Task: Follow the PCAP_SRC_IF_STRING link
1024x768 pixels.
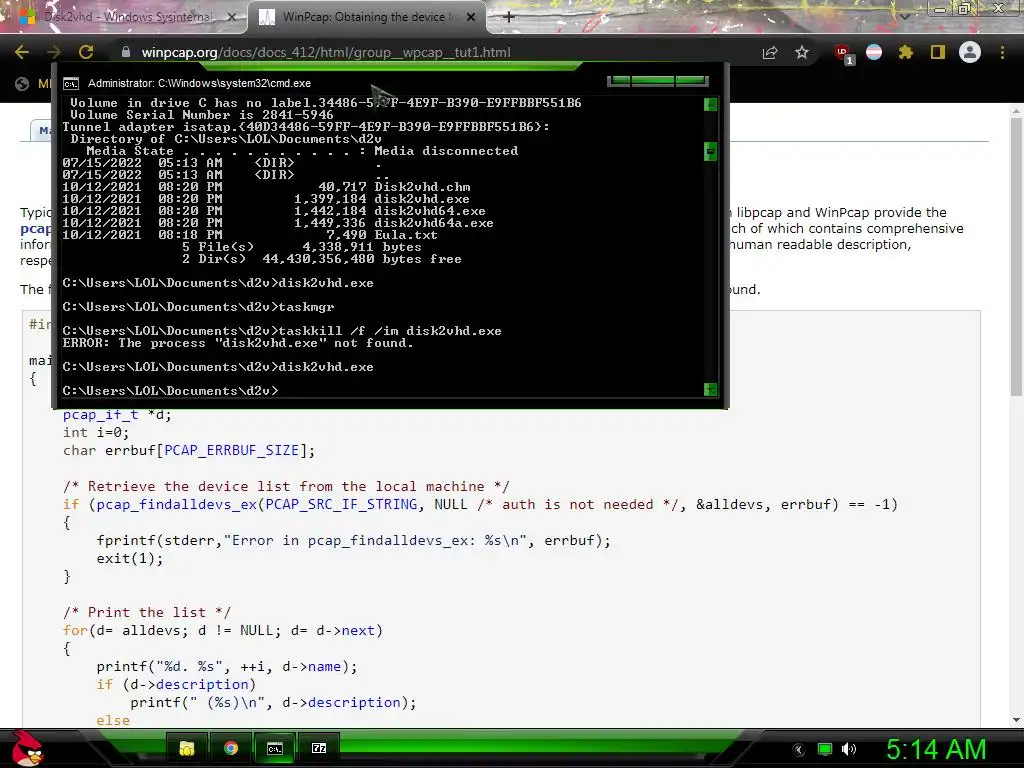Action: (x=341, y=504)
